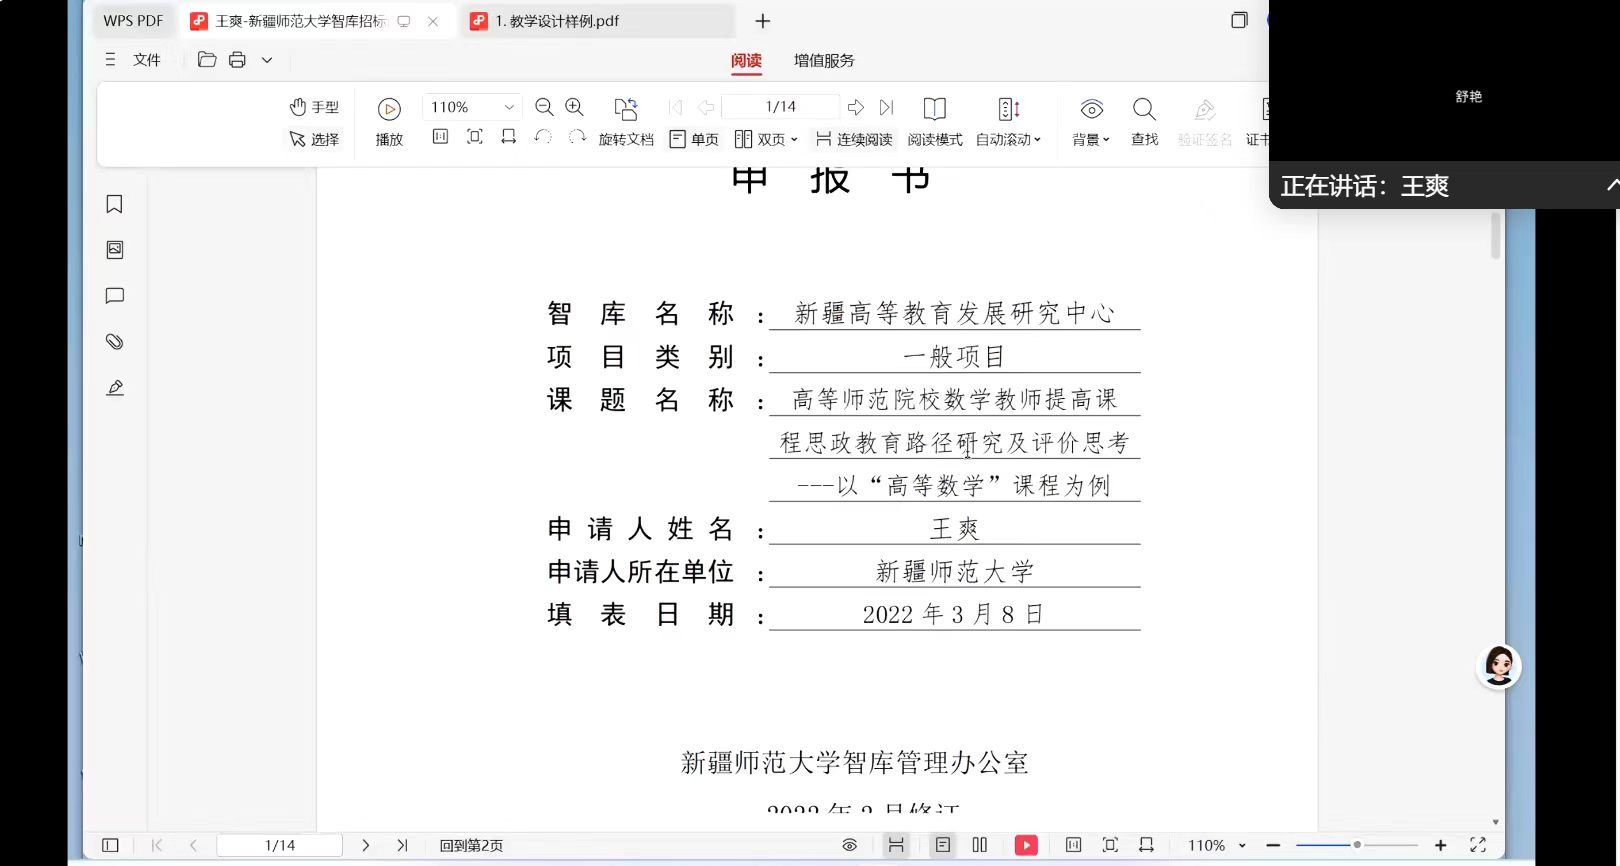The height and width of the screenshot is (866, 1620).
Task: Open the 增值服务 ribbon tab
Action: click(824, 61)
